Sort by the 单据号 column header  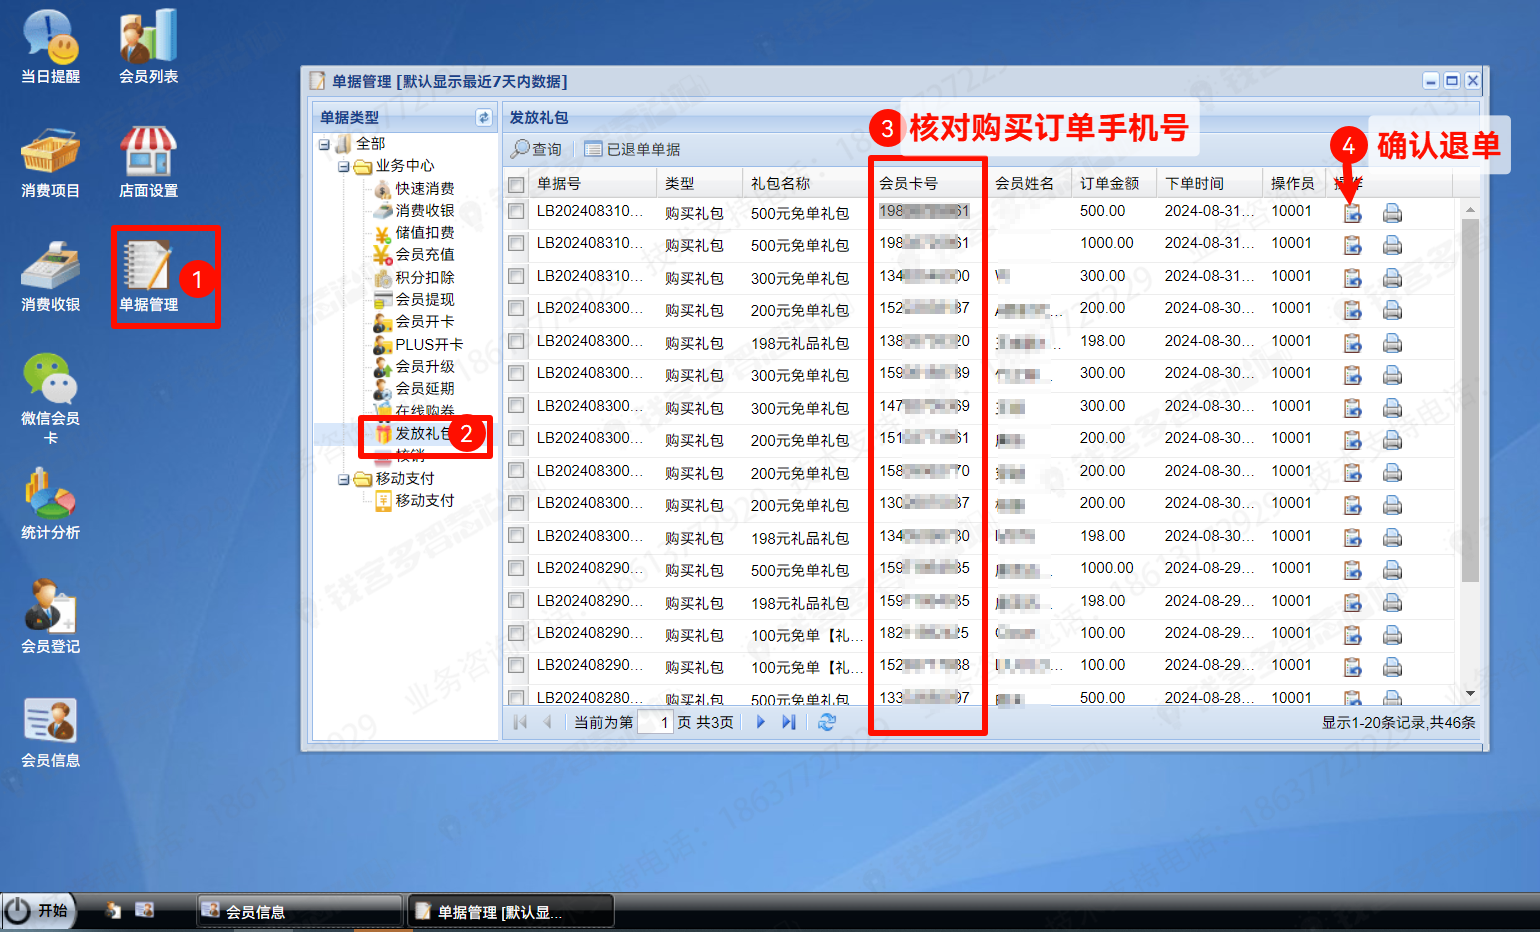click(593, 183)
